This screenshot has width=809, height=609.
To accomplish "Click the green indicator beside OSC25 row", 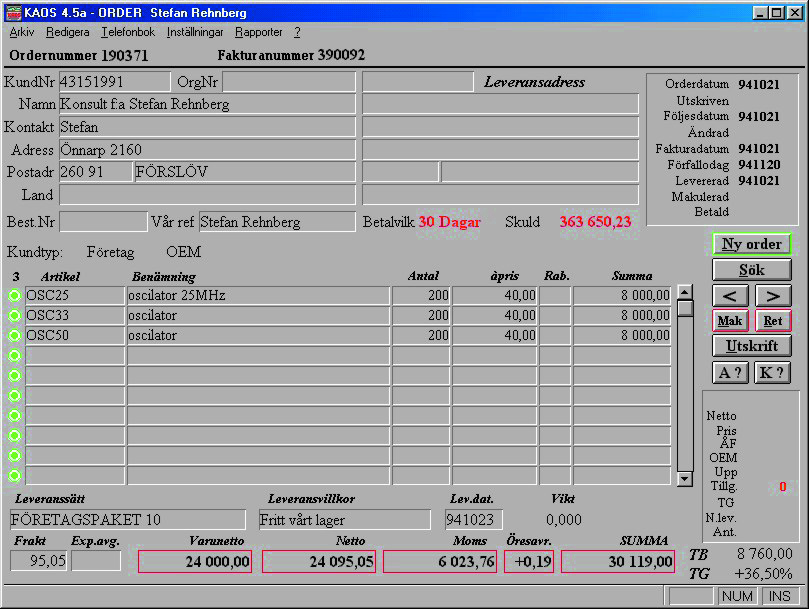I will tap(14, 296).
